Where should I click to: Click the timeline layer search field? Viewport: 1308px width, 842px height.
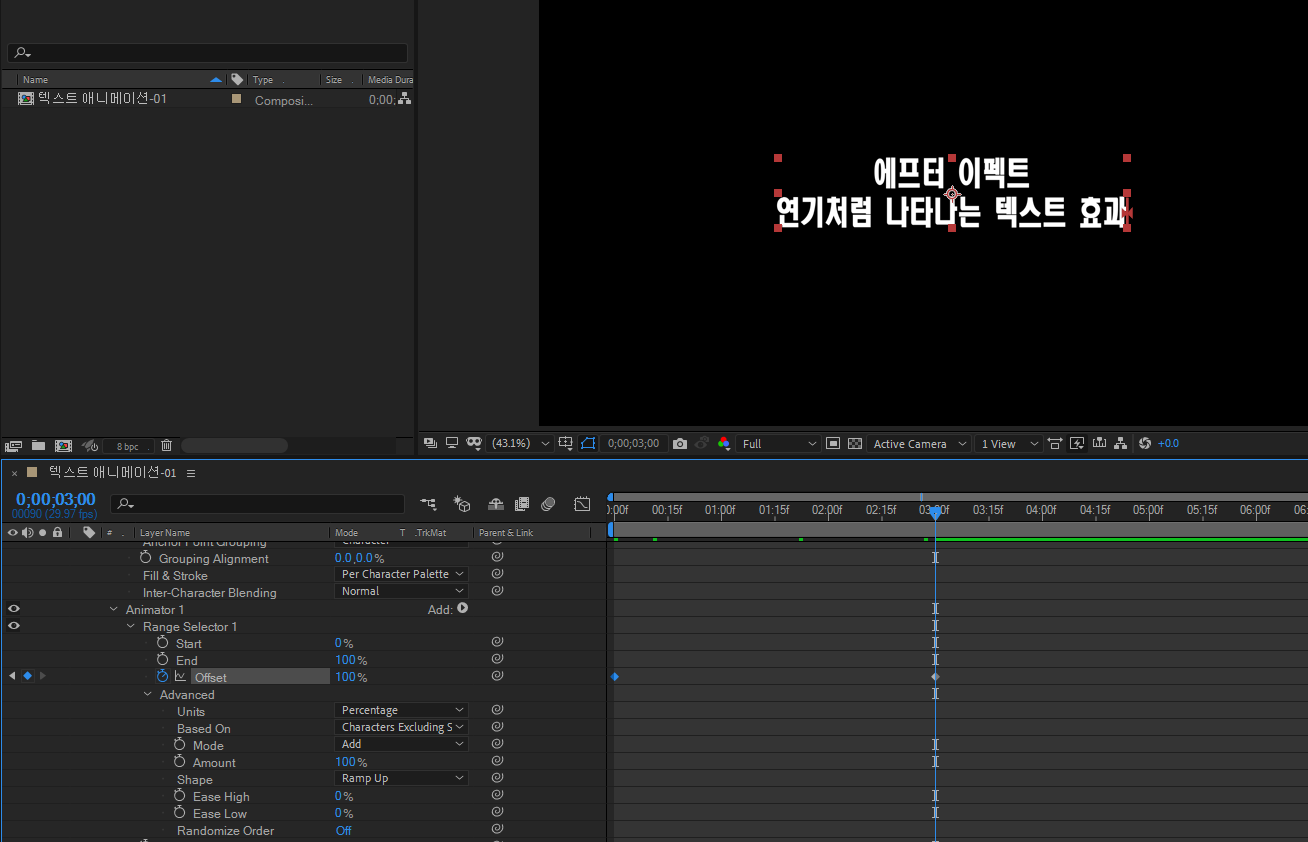pos(258,504)
